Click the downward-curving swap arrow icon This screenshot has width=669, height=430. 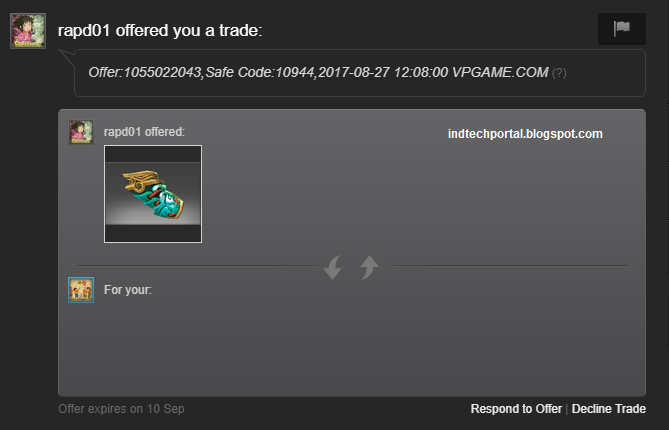333,267
